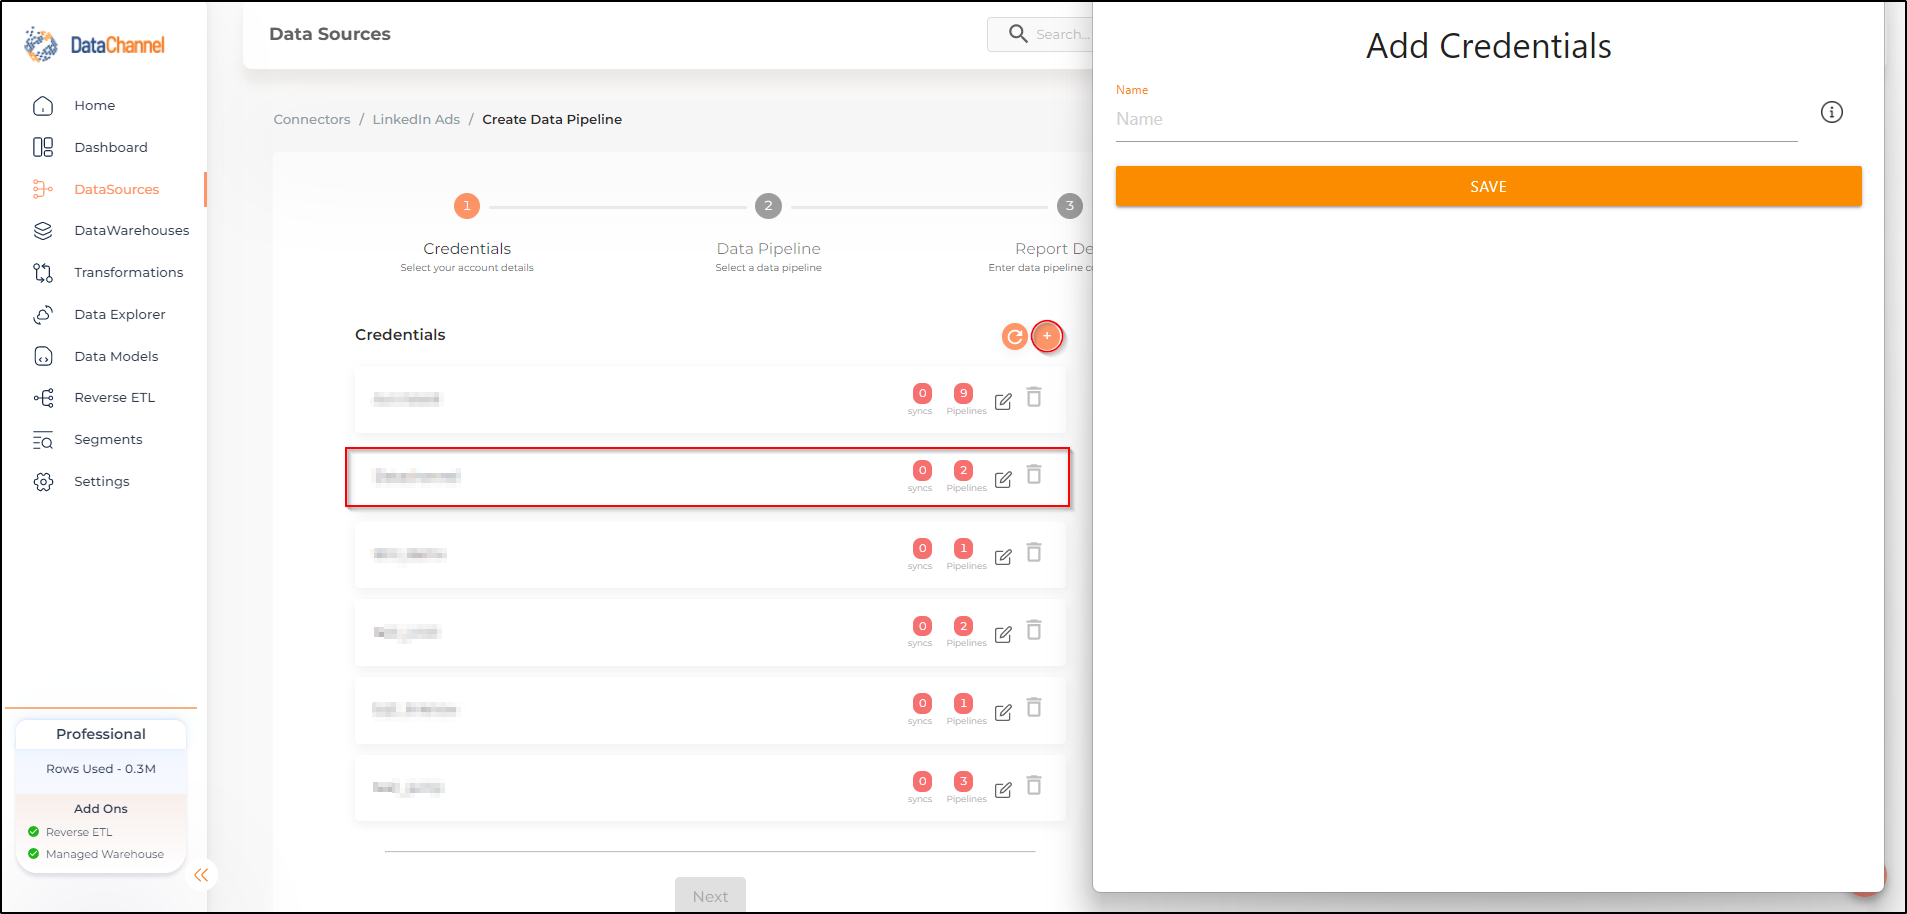Click the SAVE button
Image resolution: width=1907 pixels, height=914 pixels.
[x=1488, y=187]
